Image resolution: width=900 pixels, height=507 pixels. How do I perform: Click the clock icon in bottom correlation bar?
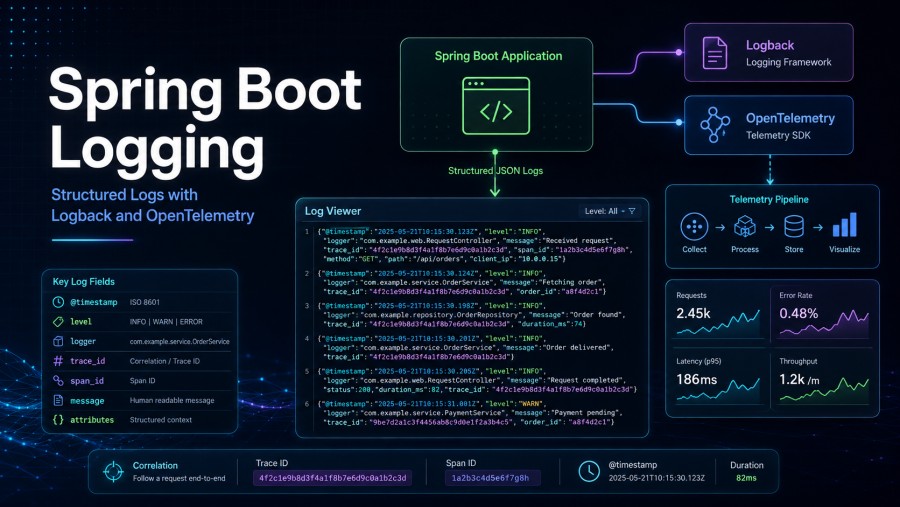coord(589,471)
